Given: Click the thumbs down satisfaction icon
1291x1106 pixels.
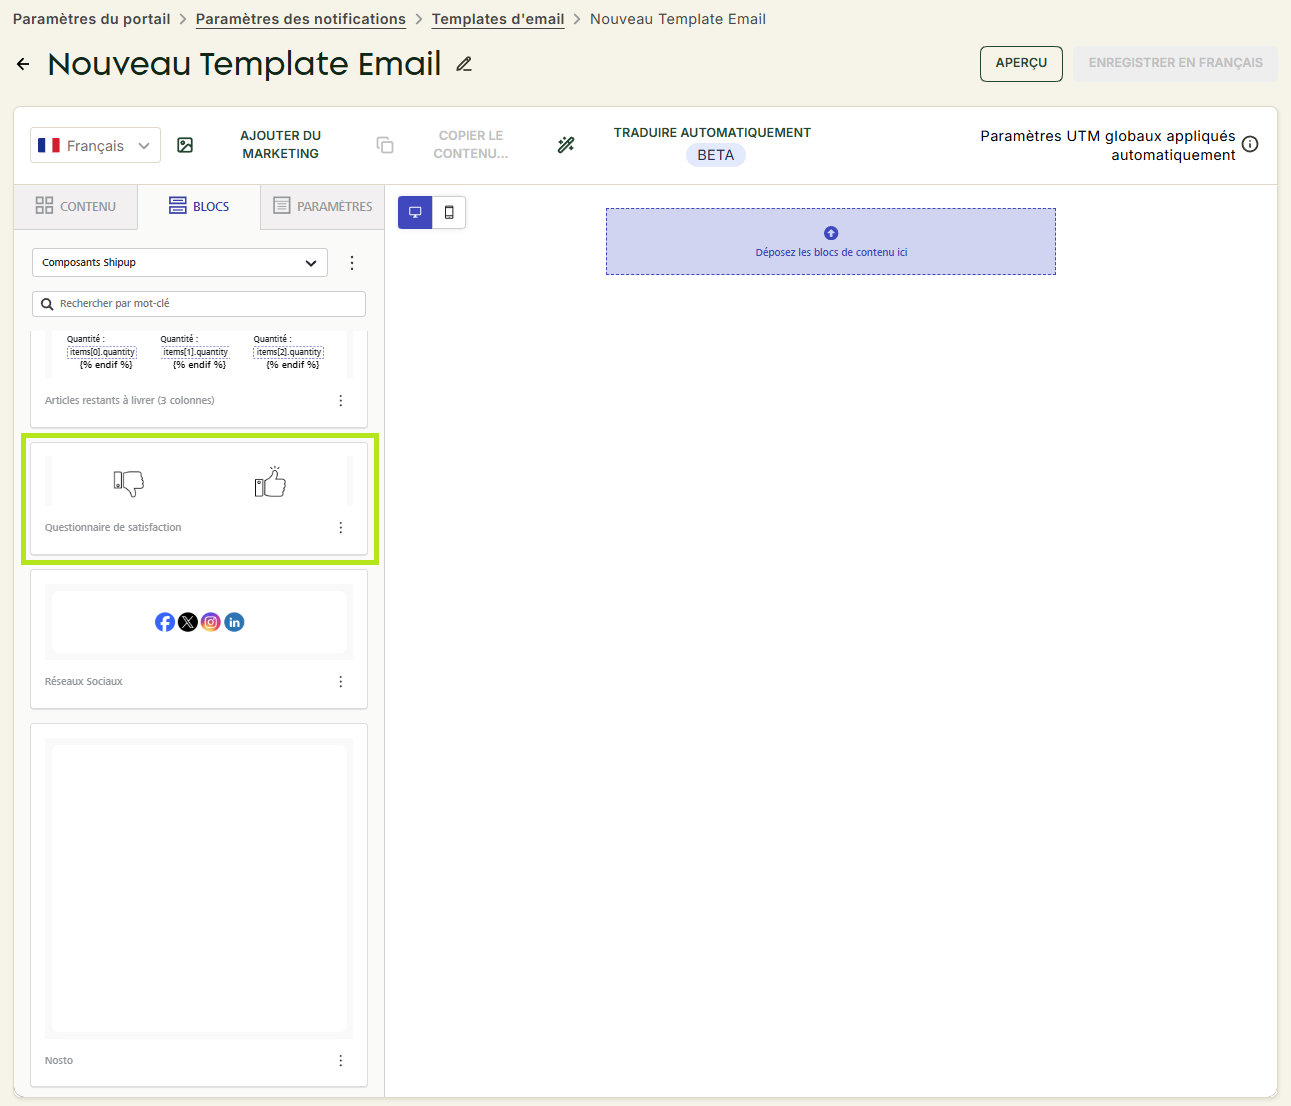Looking at the screenshot, I should (129, 483).
